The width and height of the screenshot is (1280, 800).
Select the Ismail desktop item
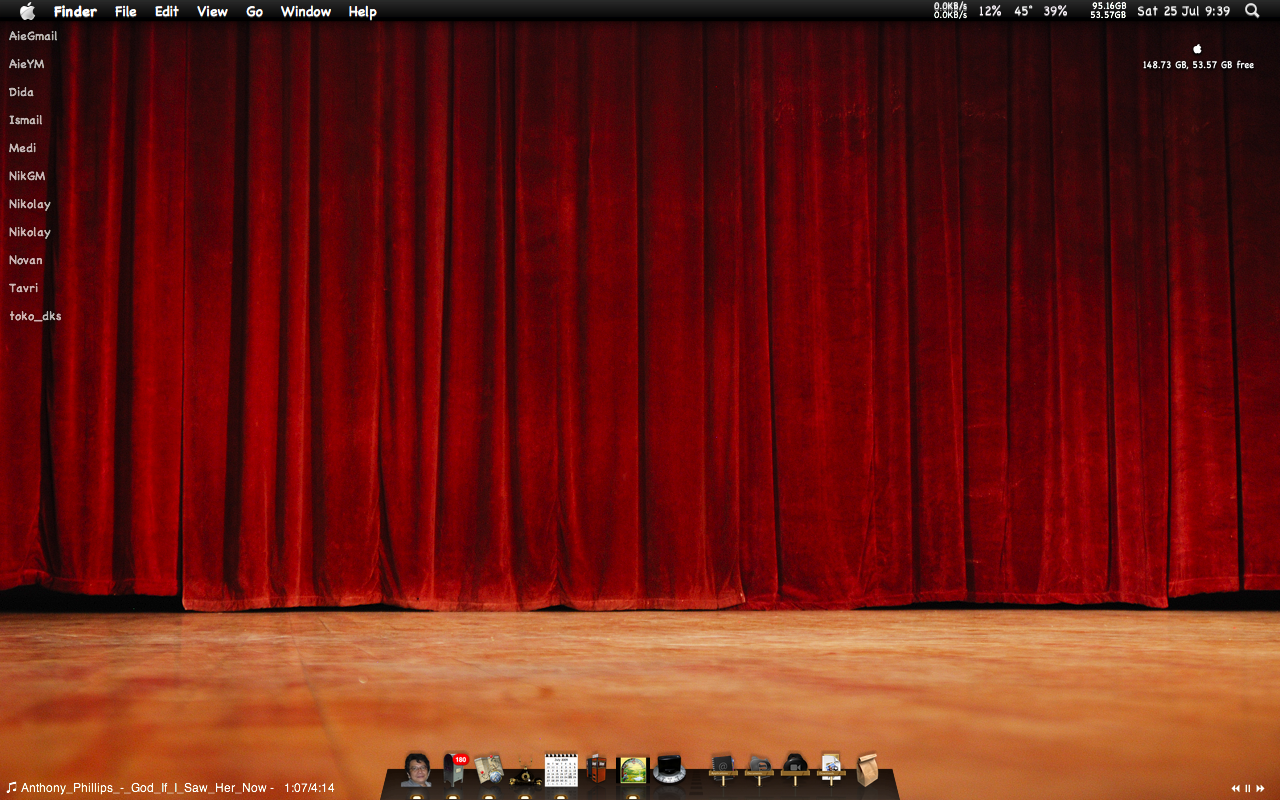[x=26, y=120]
